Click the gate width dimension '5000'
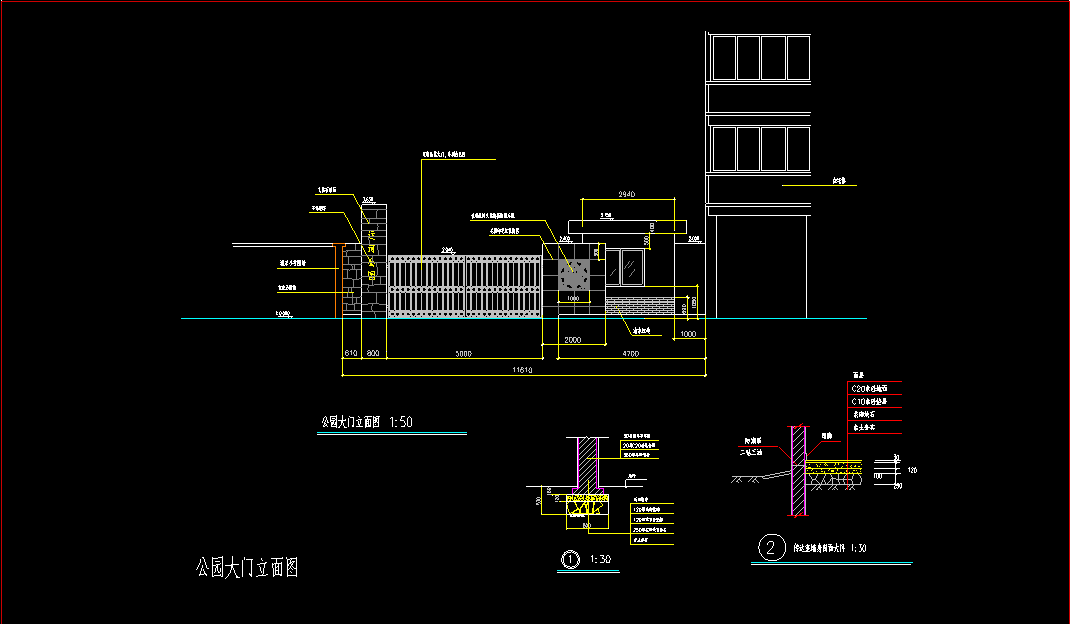Image resolution: width=1070 pixels, height=624 pixels. (463, 354)
